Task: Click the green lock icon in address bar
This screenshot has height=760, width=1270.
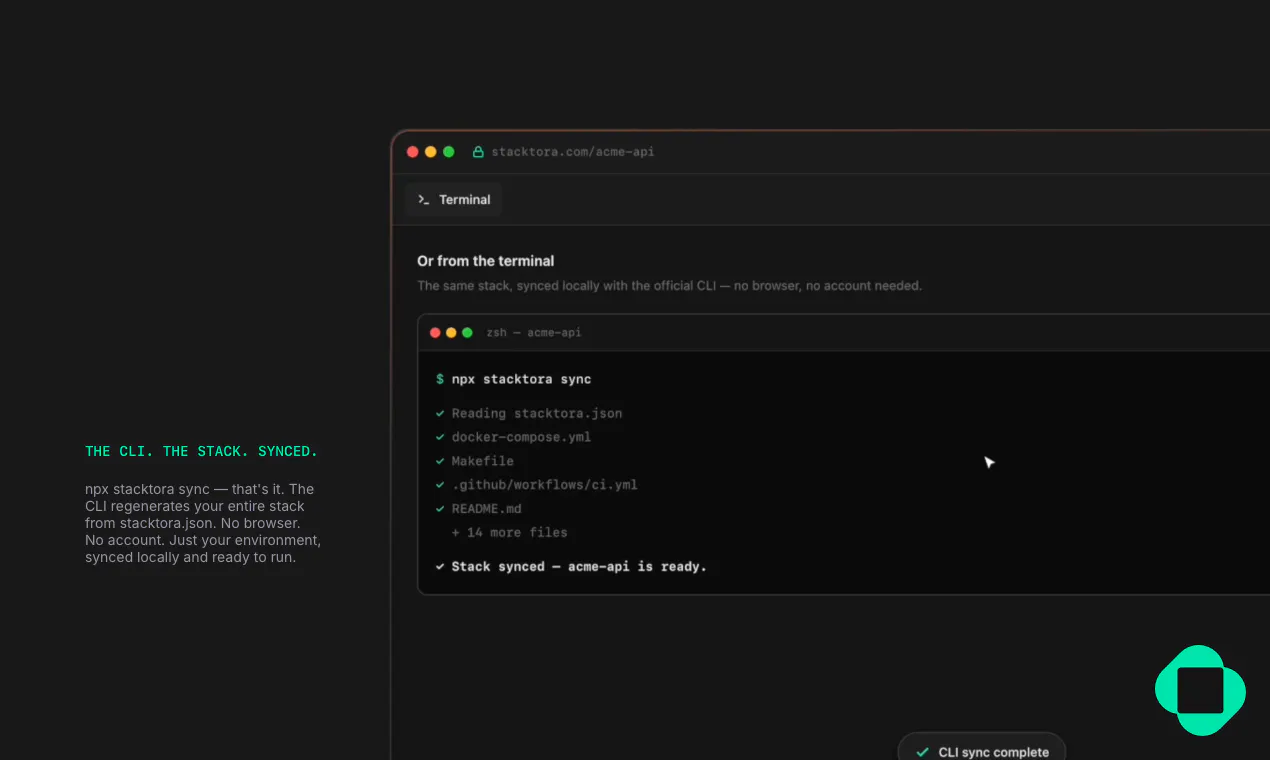Action: pos(478,152)
